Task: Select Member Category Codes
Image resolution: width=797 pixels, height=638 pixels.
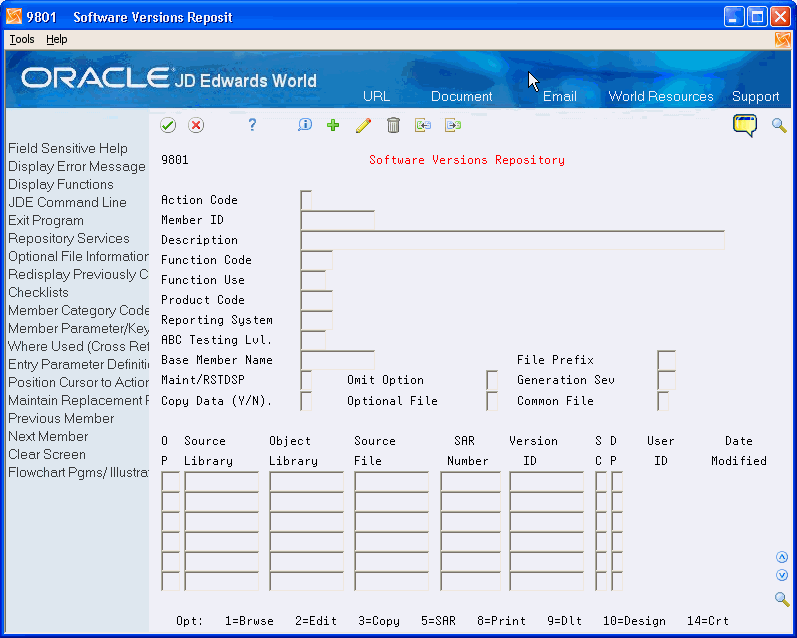Action: [x=78, y=310]
